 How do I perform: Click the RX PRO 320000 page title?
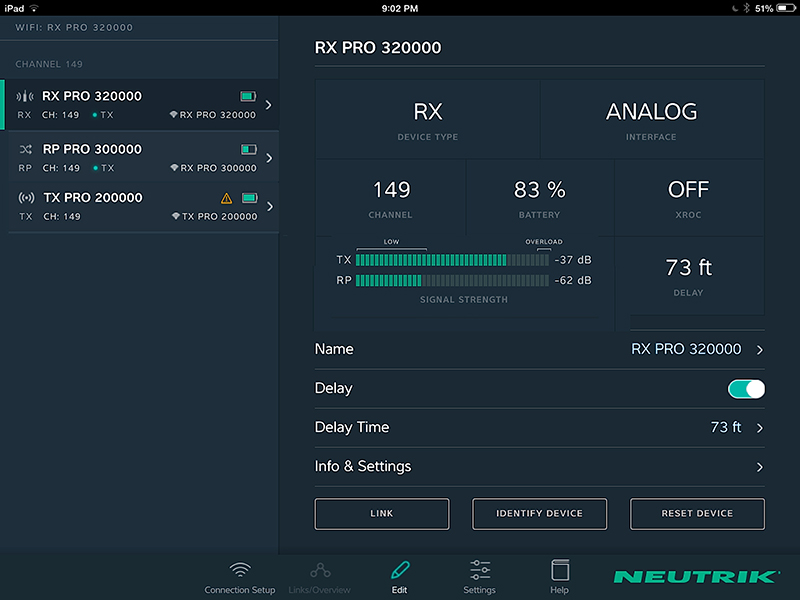tap(378, 47)
